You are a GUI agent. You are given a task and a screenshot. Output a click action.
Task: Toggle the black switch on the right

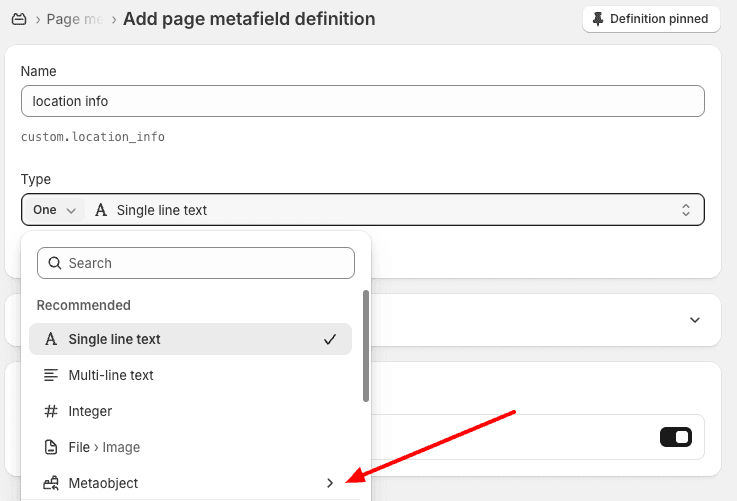pos(676,437)
